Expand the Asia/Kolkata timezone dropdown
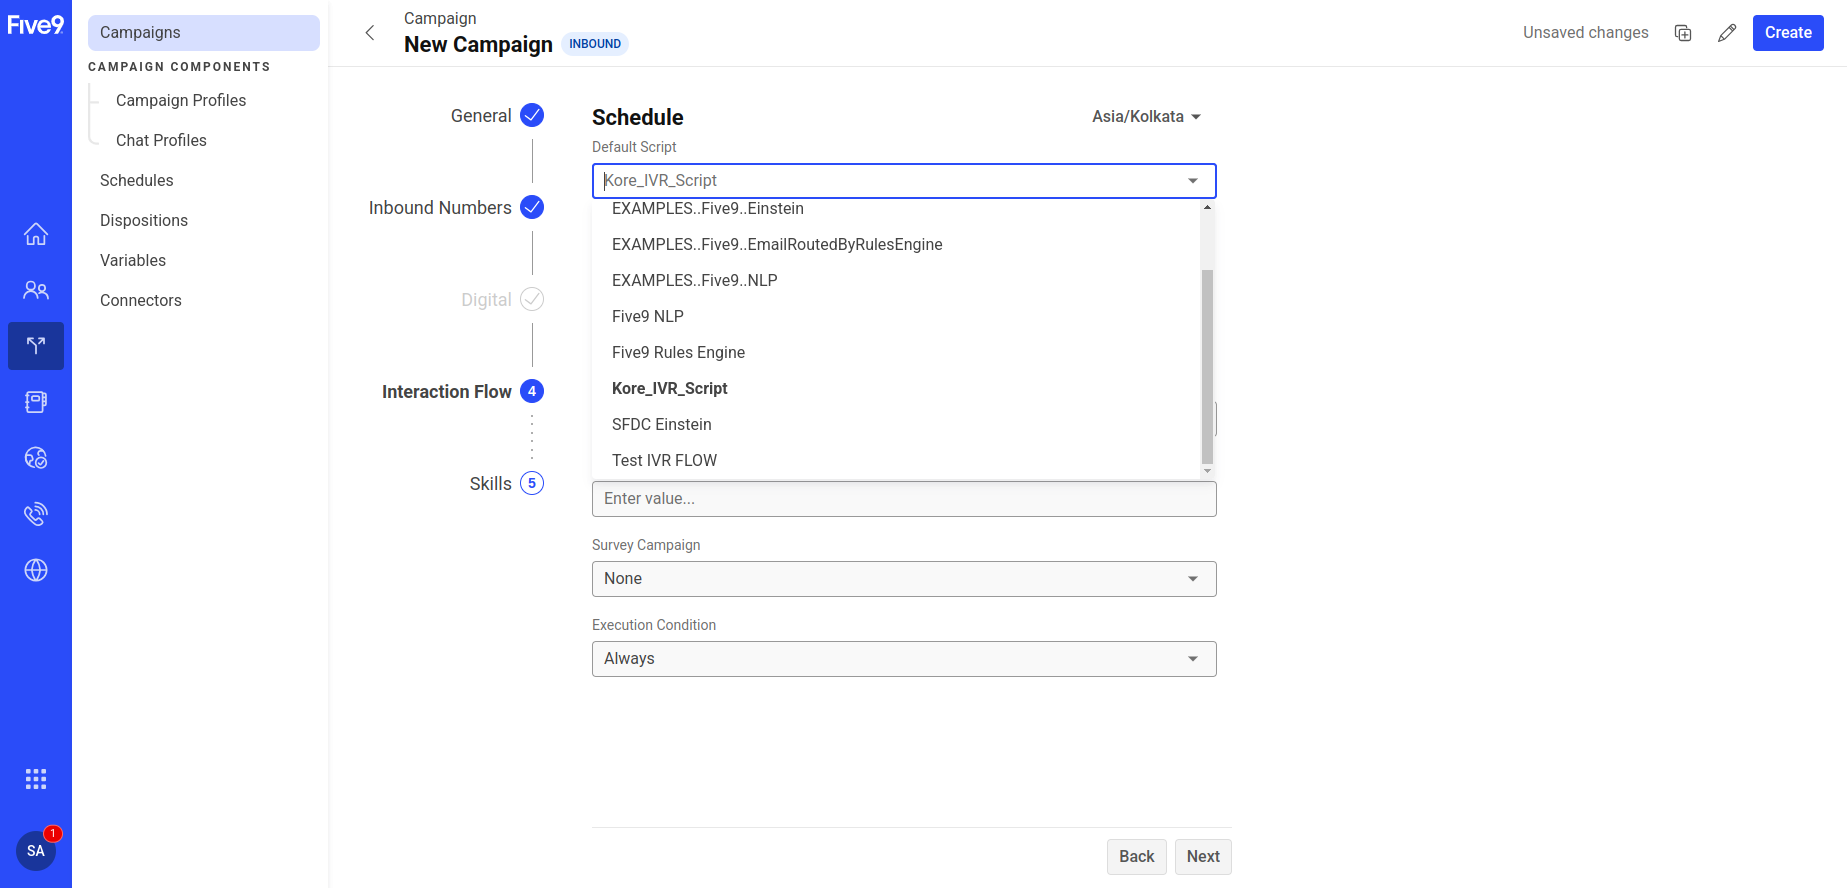 [x=1146, y=117]
